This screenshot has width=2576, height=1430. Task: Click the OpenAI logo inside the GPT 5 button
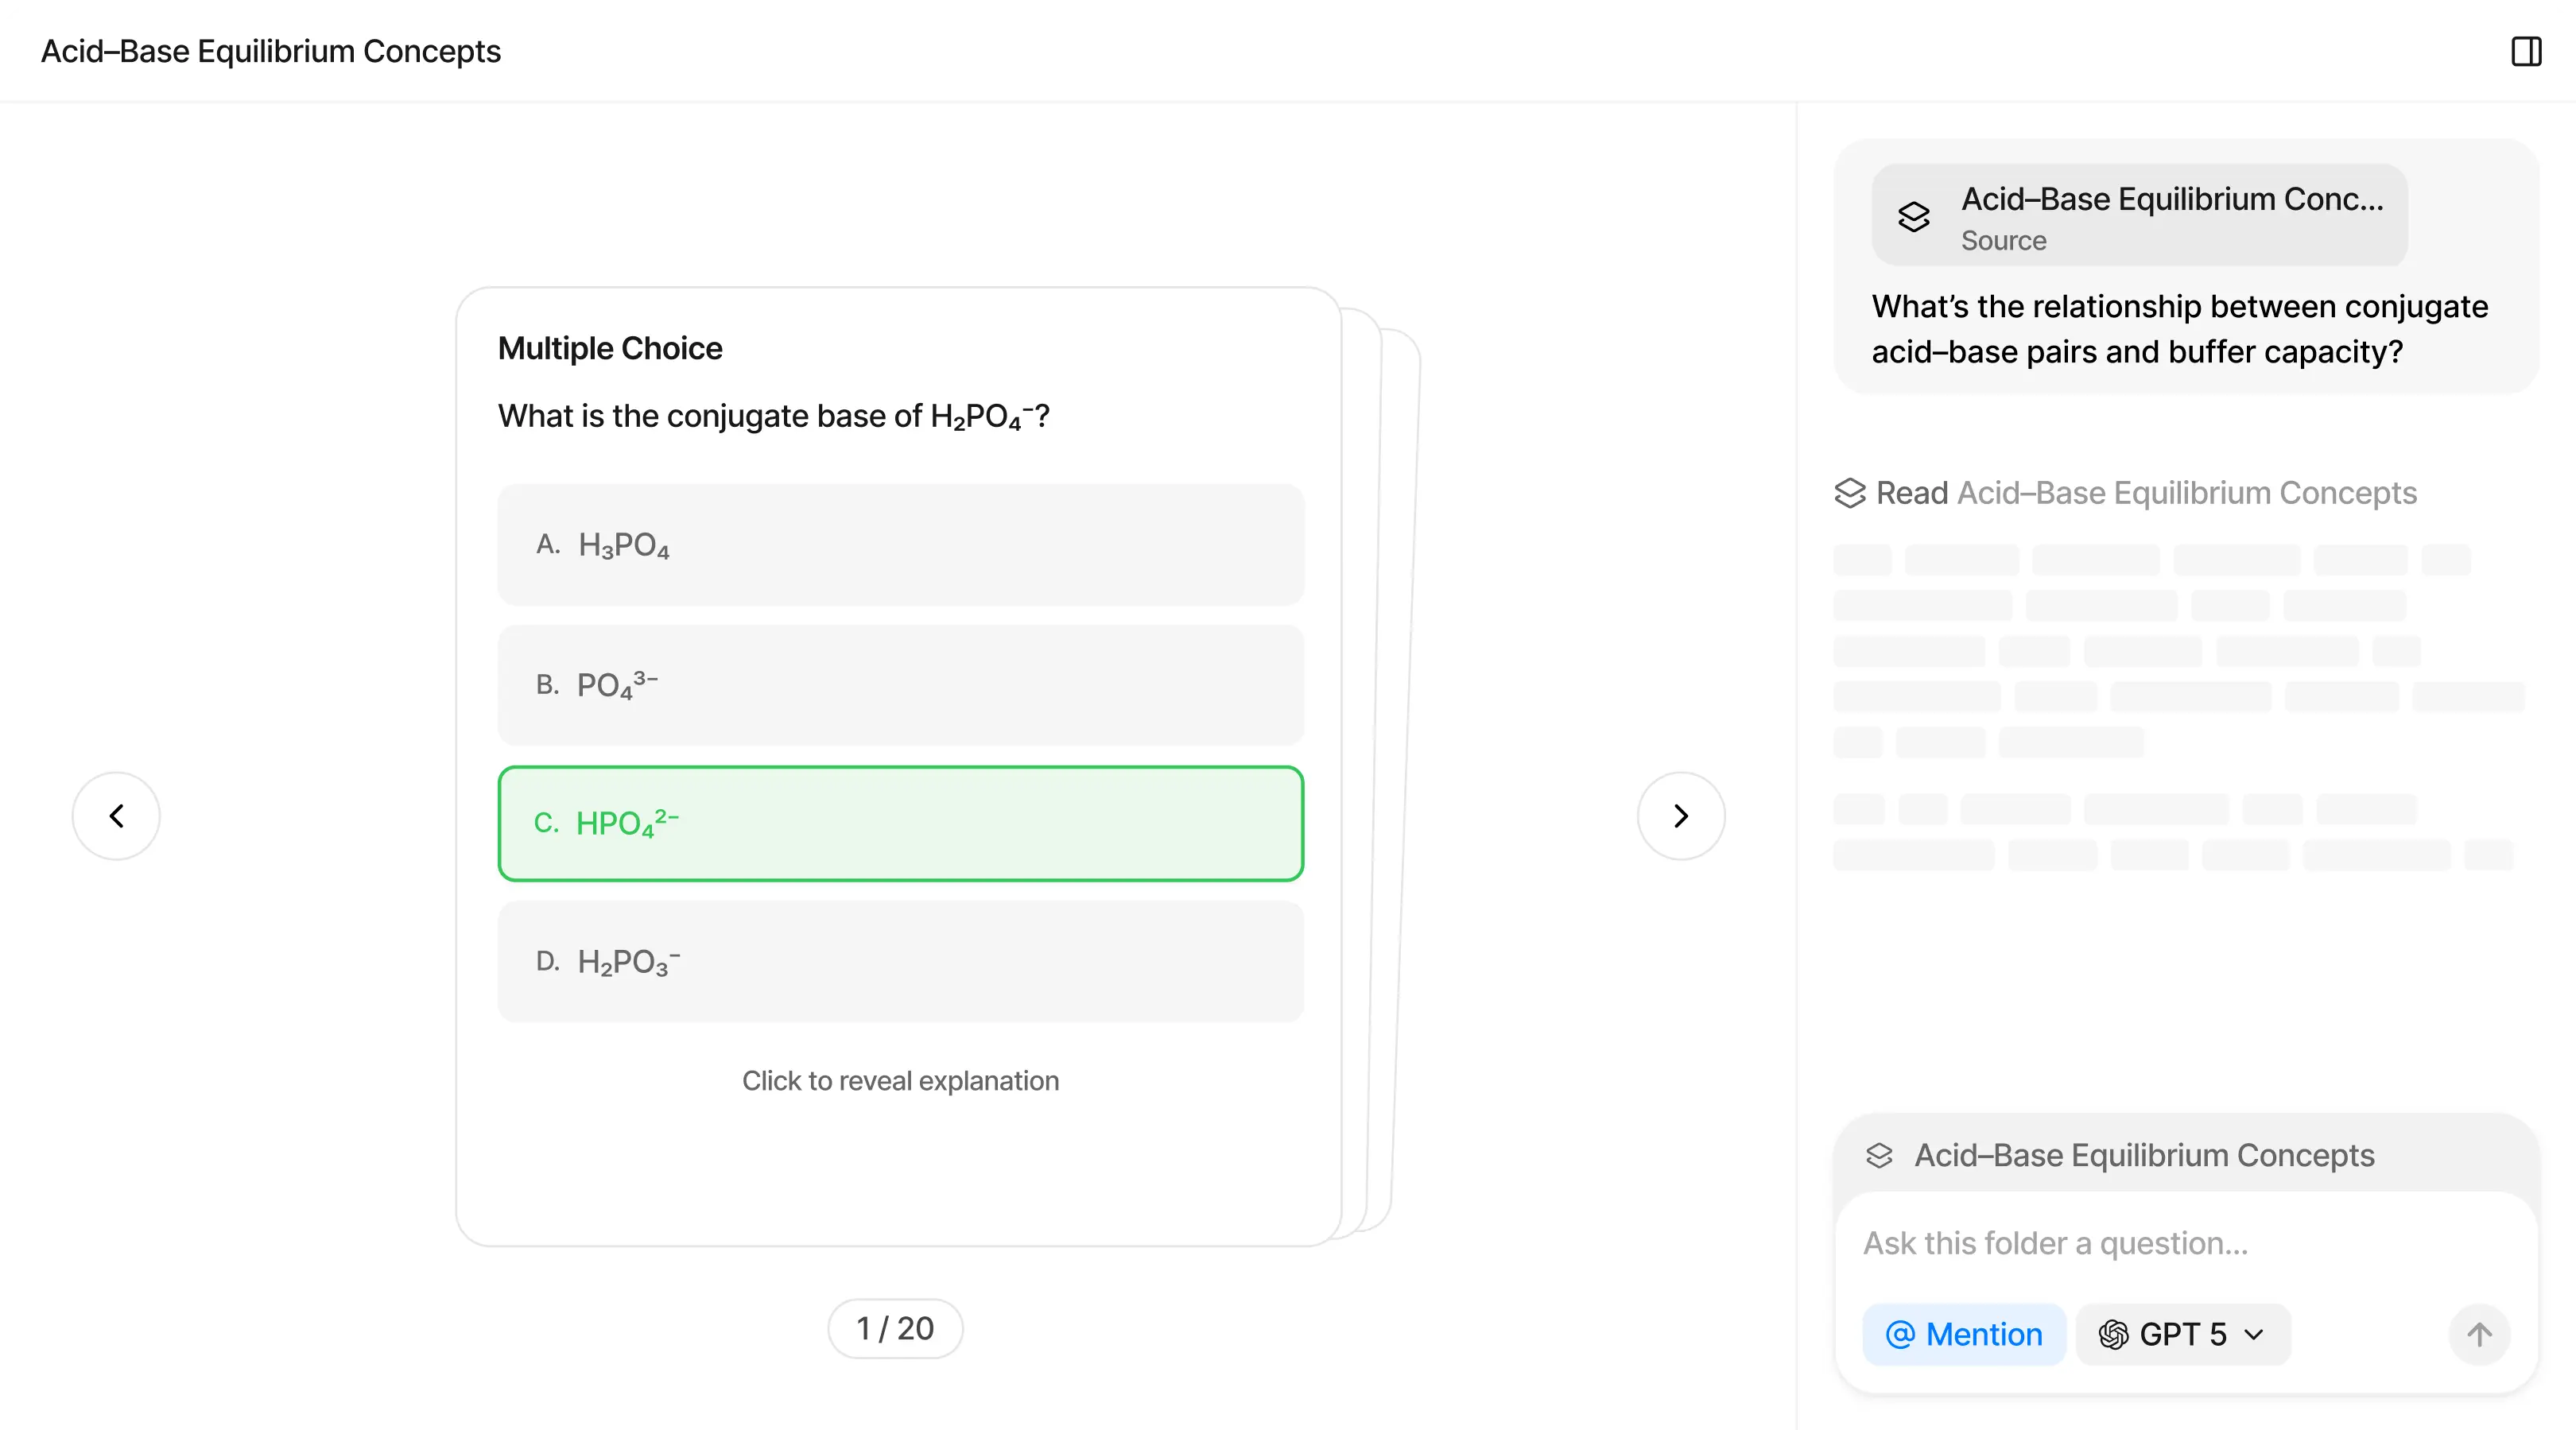[x=2113, y=1334]
